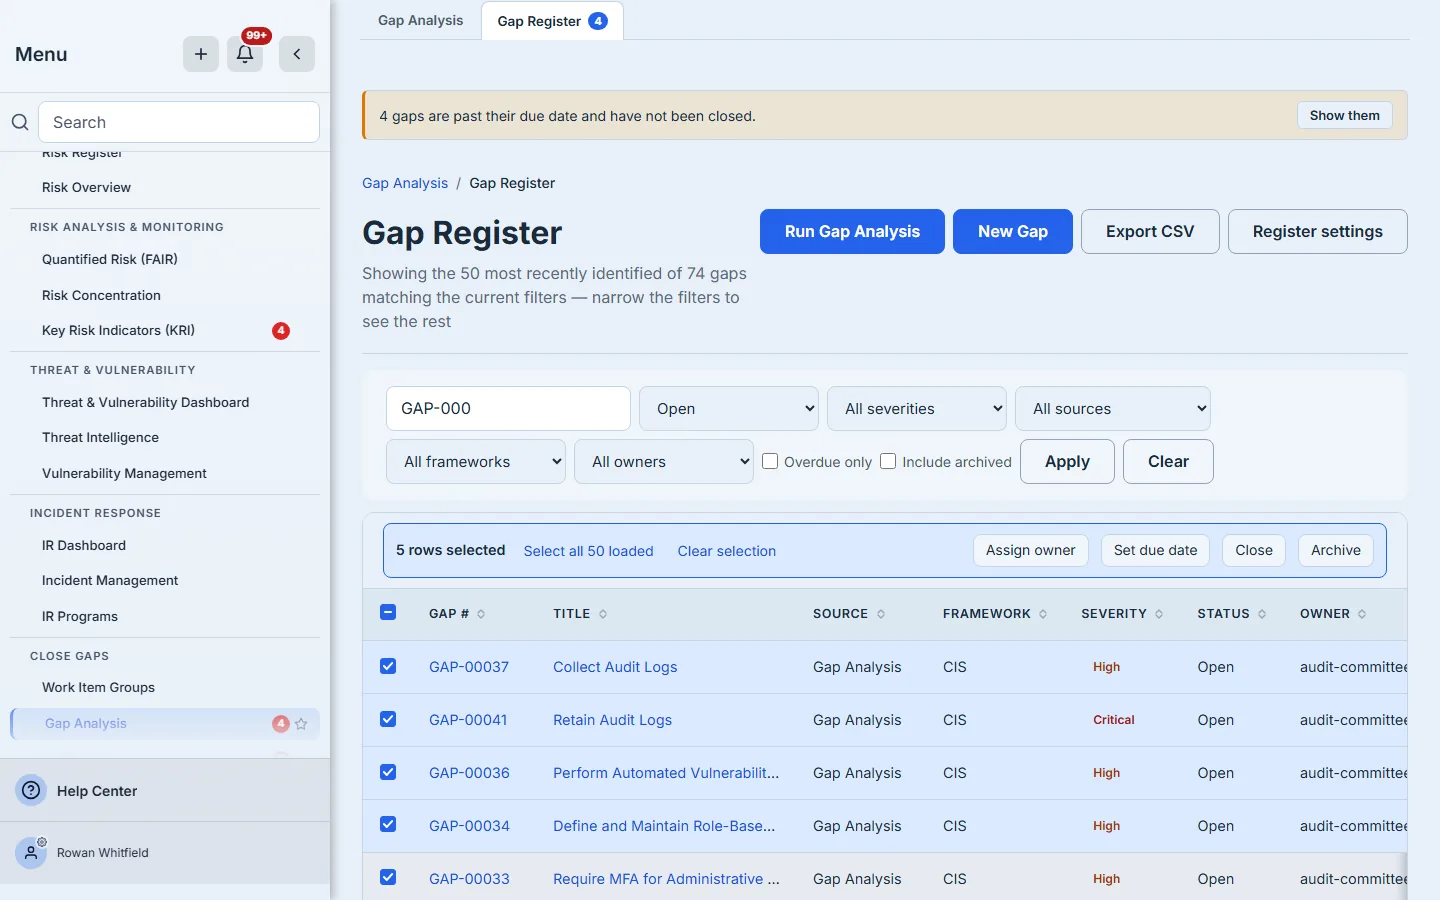The height and width of the screenshot is (900, 1440).
Task: Click in the GAP-000 filter field
Action: pyautogui.click(x=508, y=408)
